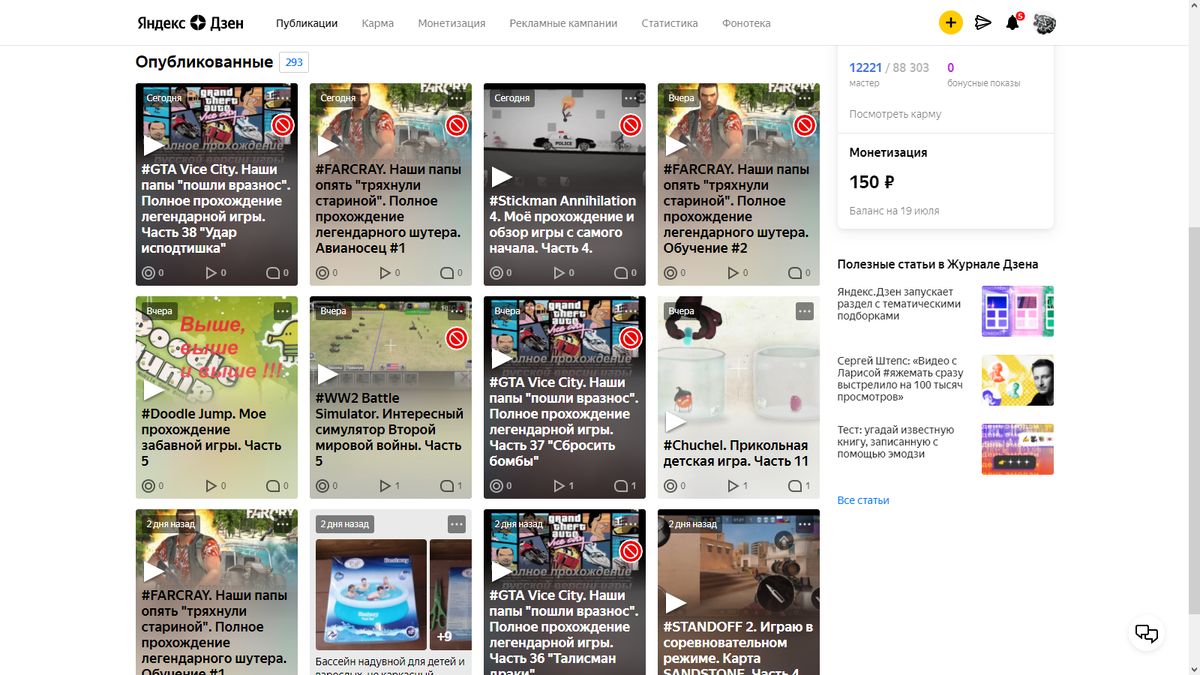This screenshot has width=1200, height=675.
Task: Play the STANDOFF 2 video
Action: tap(676, 602)
